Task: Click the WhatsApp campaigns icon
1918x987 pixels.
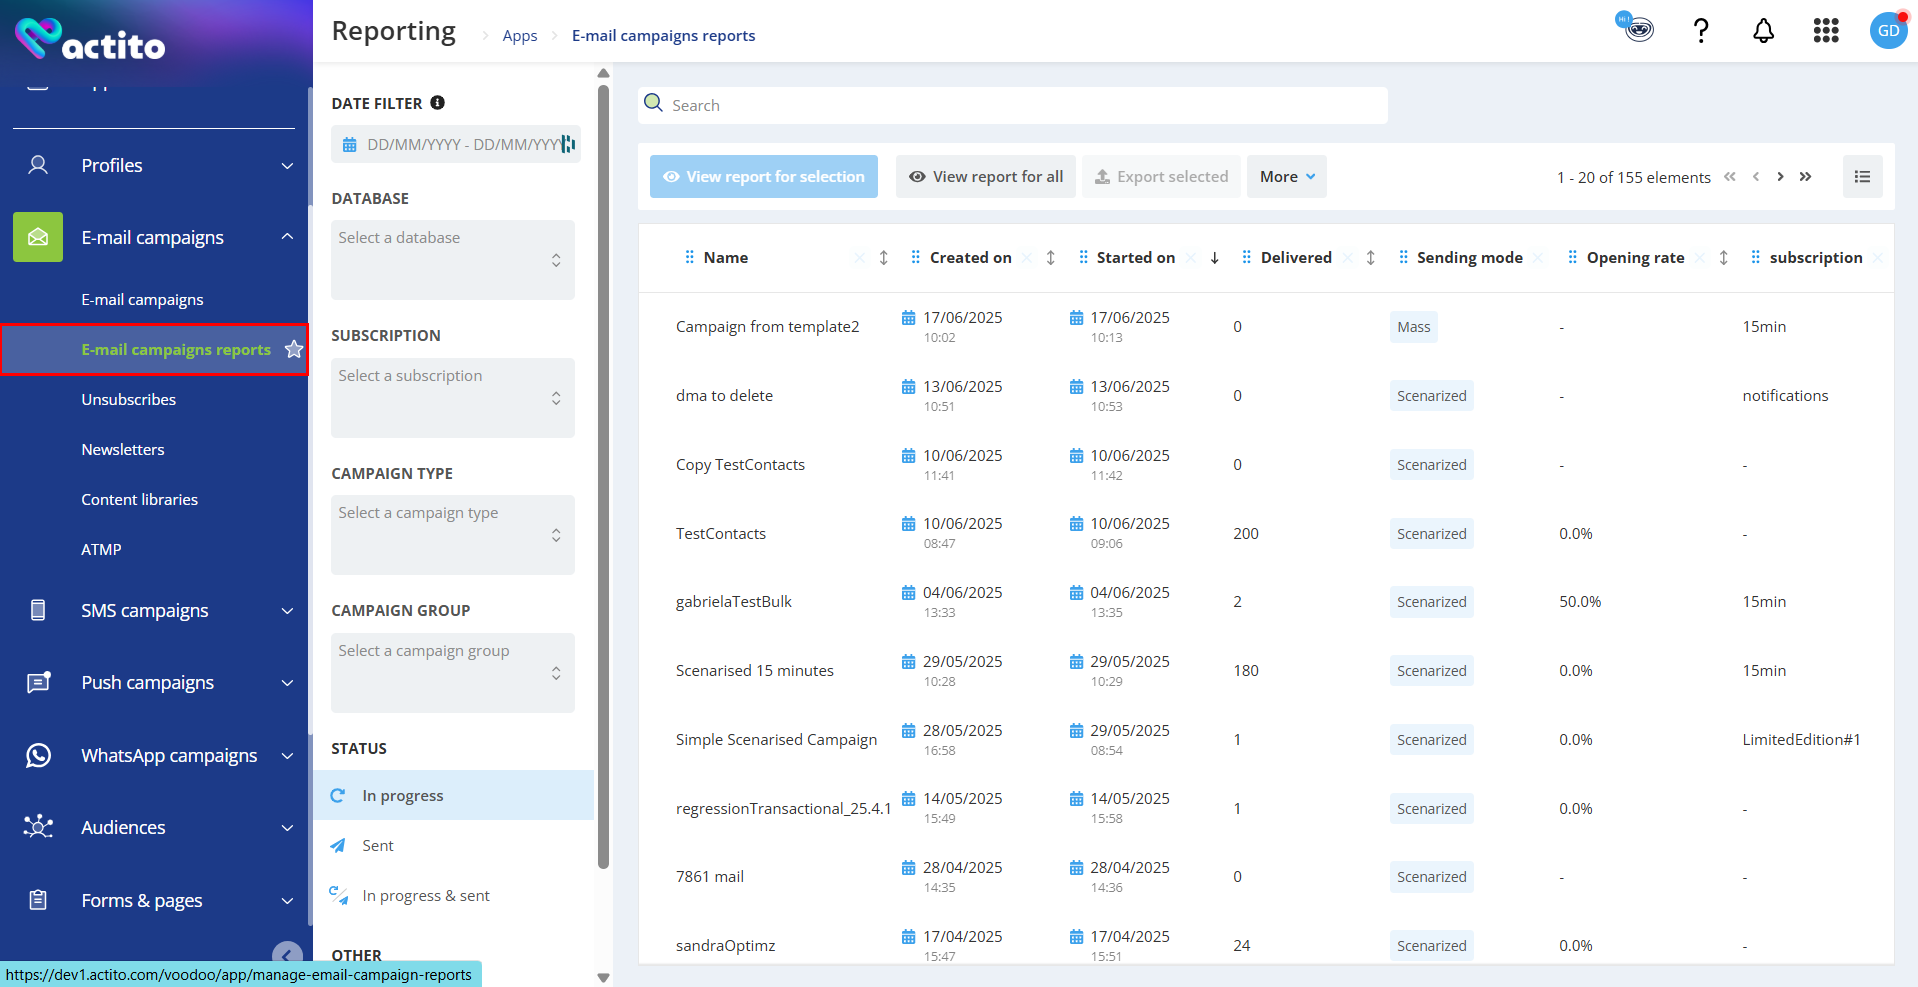Action: coord(38,755)
